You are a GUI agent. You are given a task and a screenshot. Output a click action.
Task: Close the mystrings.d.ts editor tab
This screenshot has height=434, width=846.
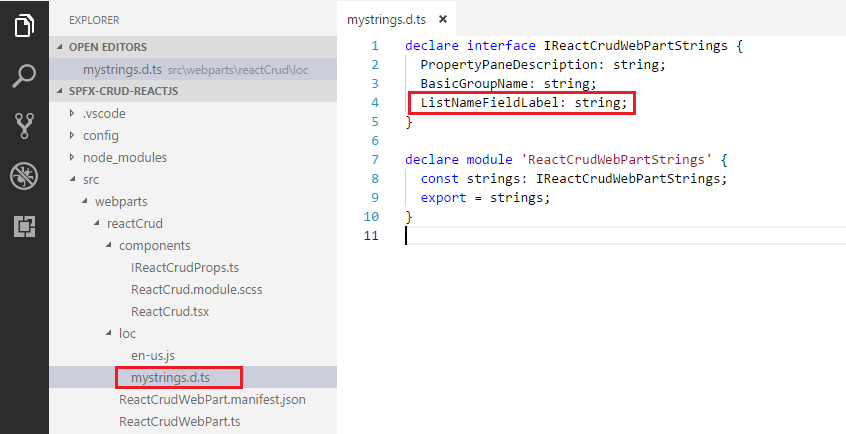443,19
